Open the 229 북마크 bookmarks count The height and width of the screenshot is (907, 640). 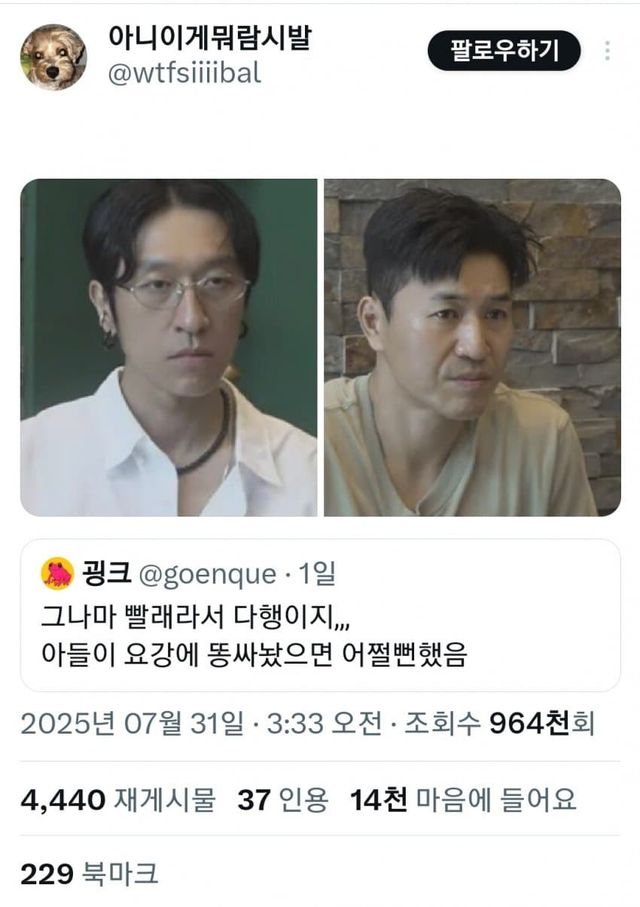point(89,873)
